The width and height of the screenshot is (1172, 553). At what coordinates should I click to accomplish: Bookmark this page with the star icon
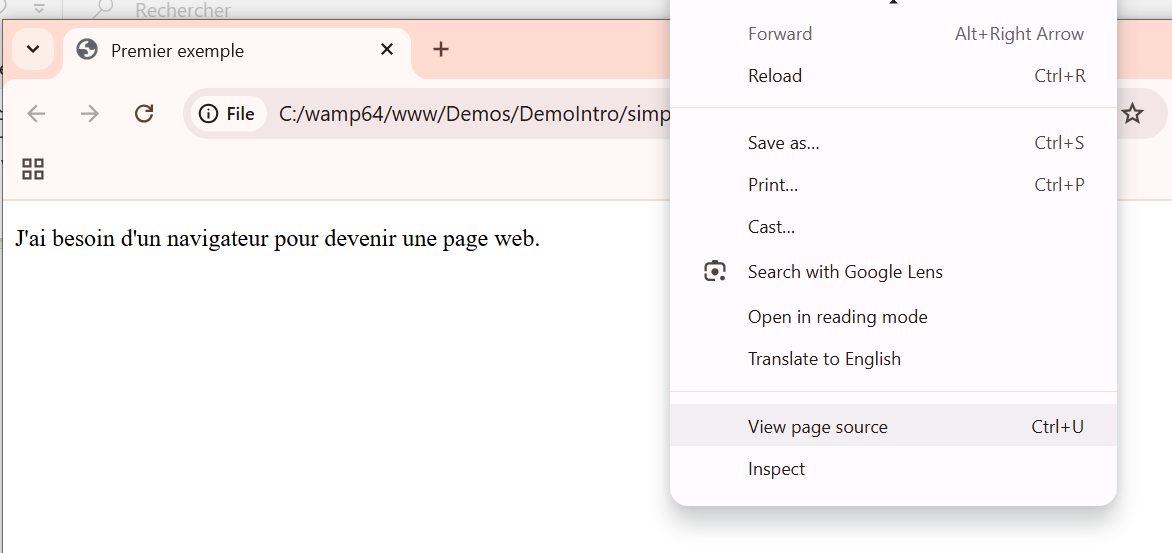pos(1133,114)
